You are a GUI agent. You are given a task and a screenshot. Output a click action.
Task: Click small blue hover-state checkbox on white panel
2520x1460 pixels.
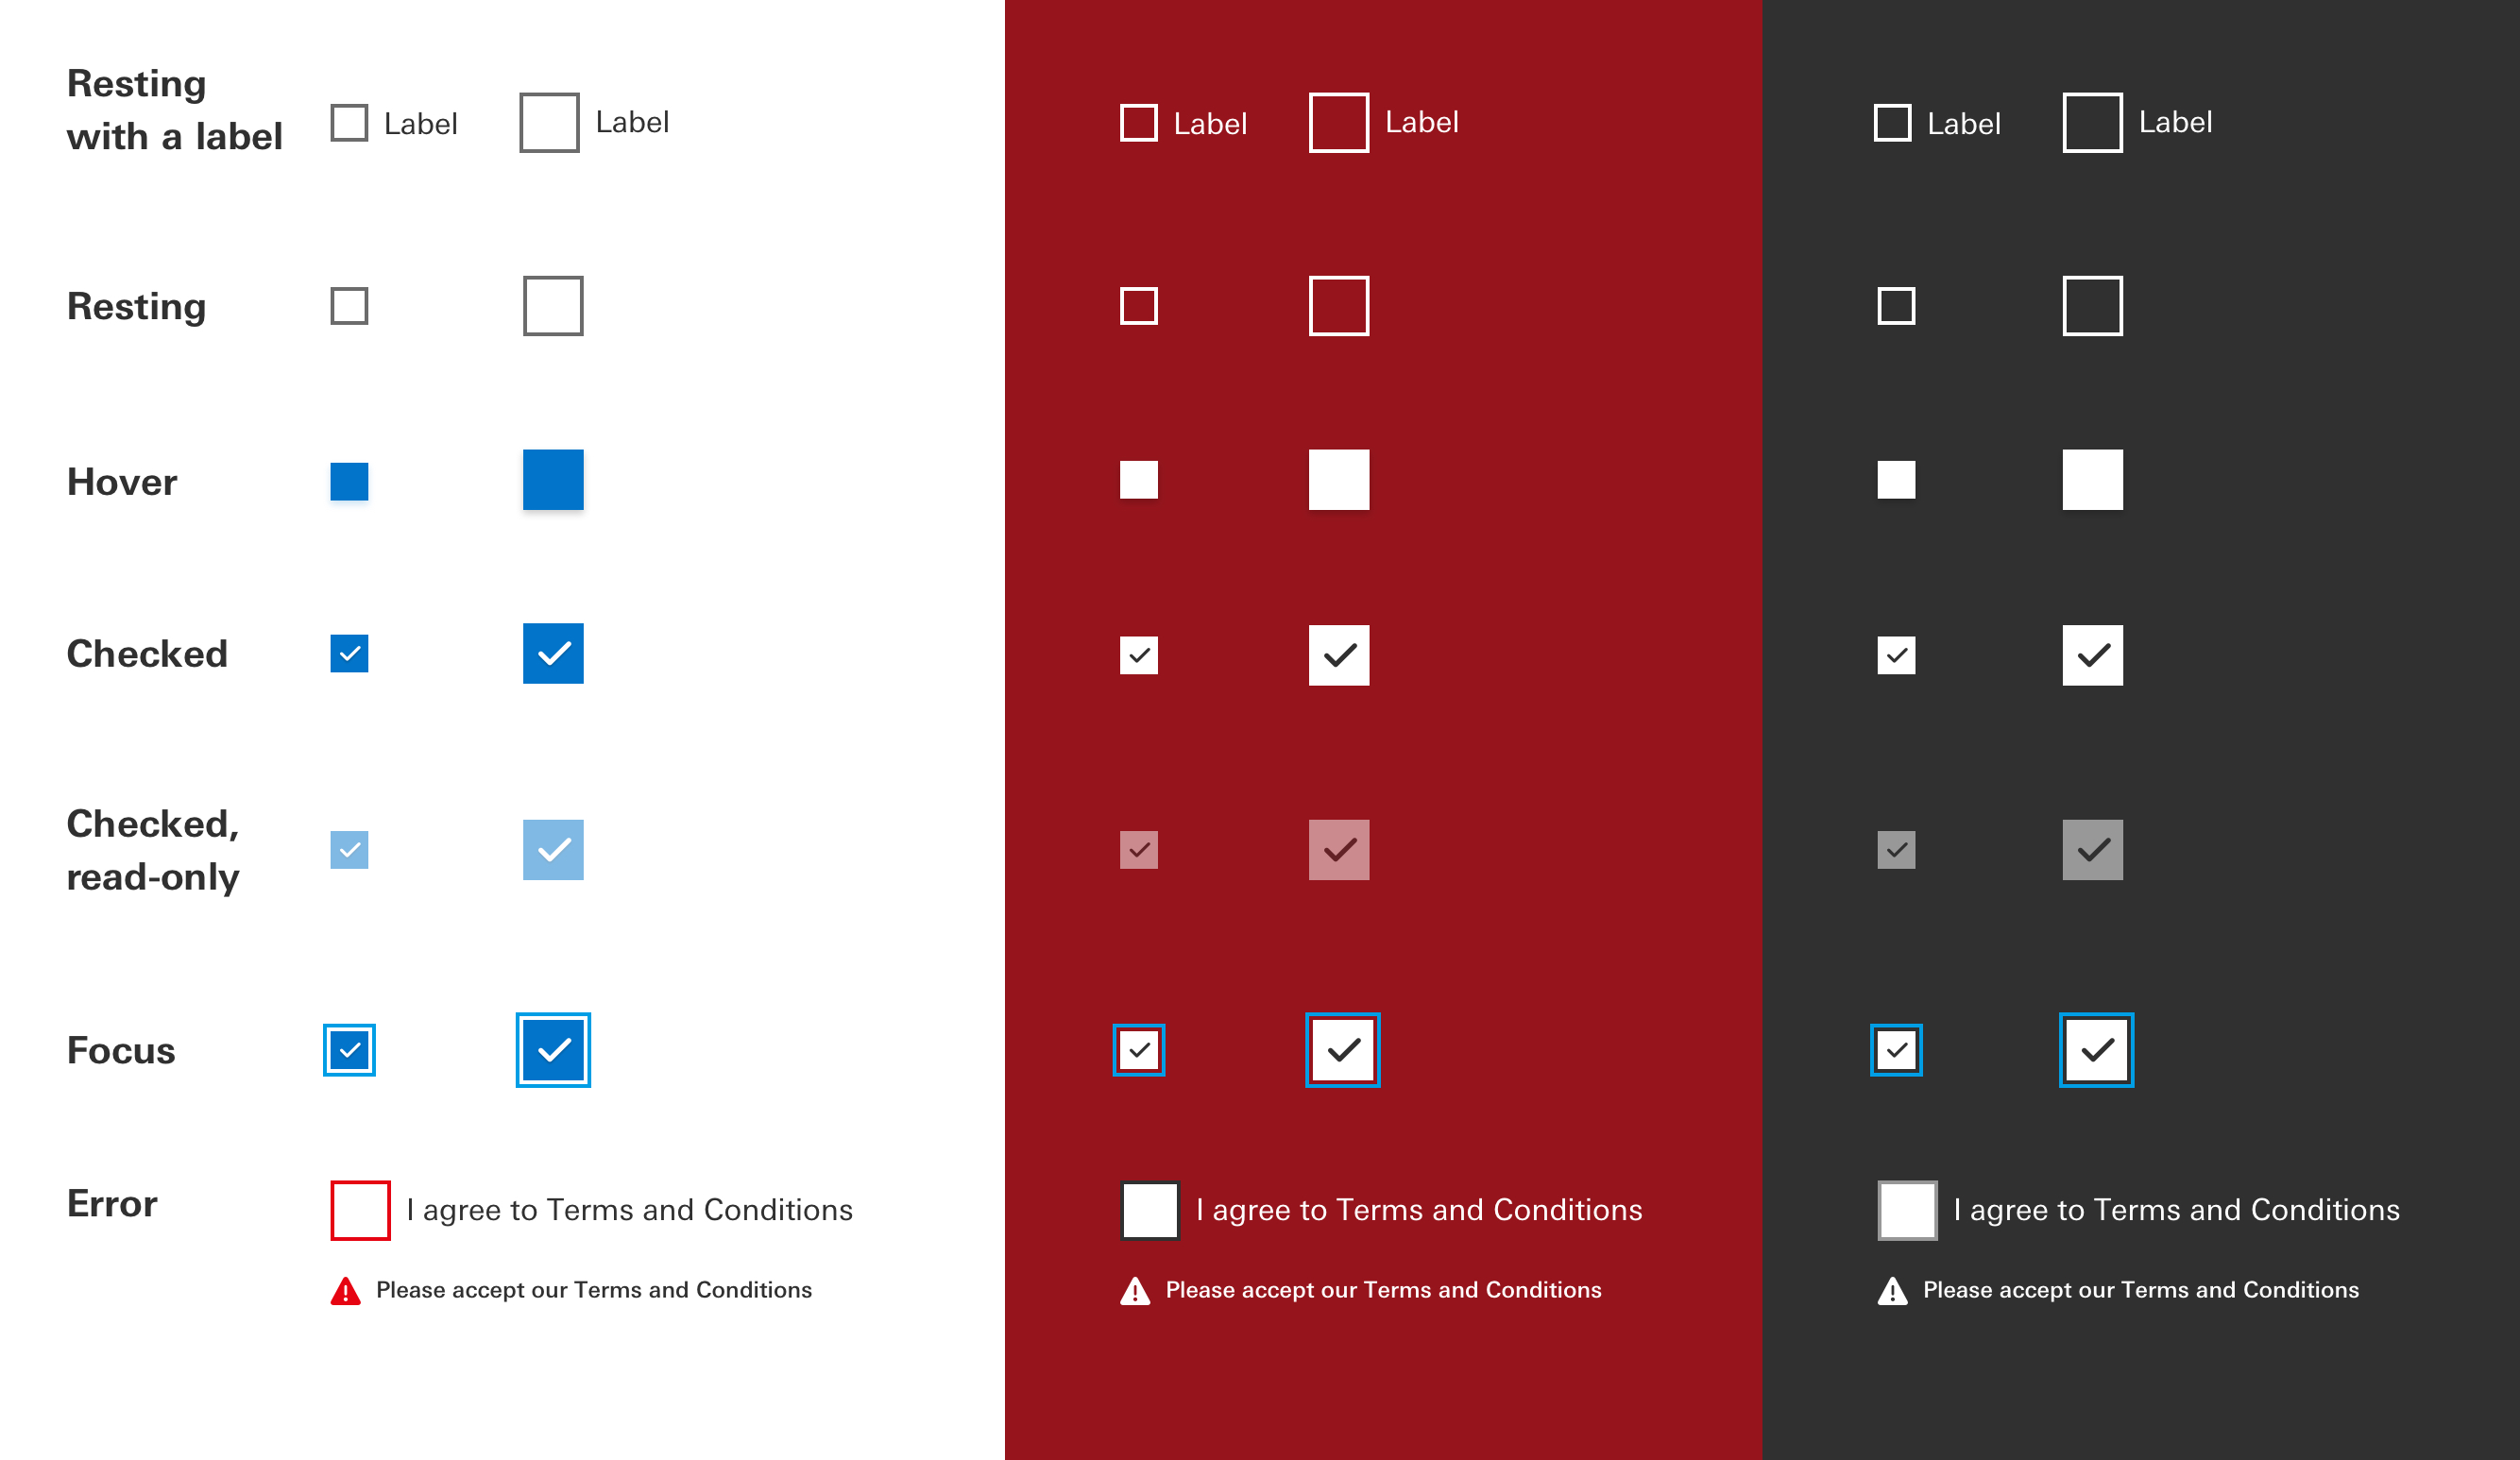(x=349, y=481)
